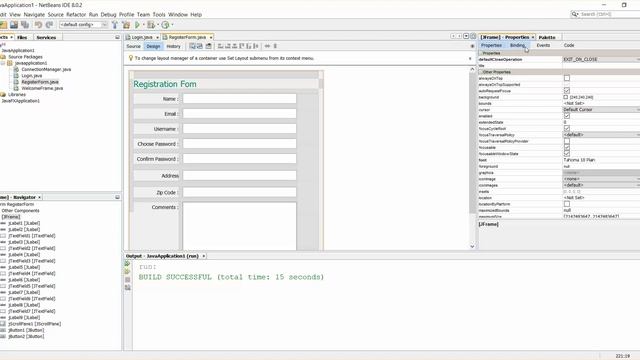Open document list dropdown near editor tabs
This screenshot has height=360, width=640.
[466, 36]
